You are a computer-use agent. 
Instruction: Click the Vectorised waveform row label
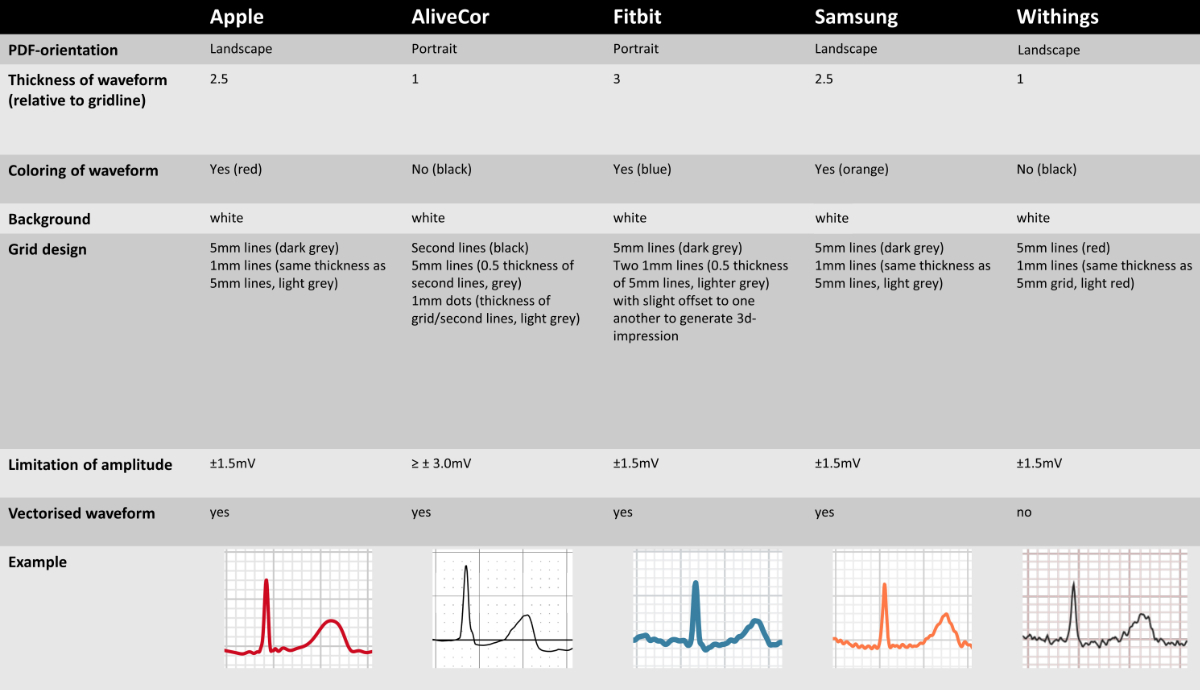point(81,513)
